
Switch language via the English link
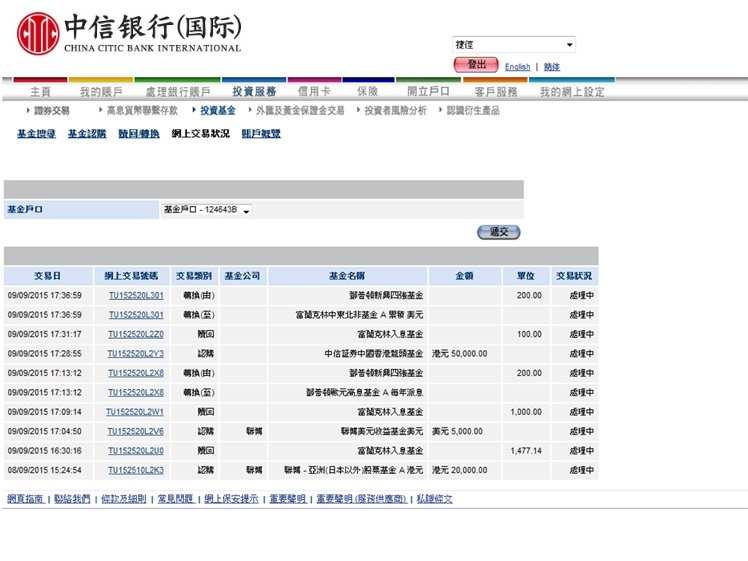click(x=518, y=67)
